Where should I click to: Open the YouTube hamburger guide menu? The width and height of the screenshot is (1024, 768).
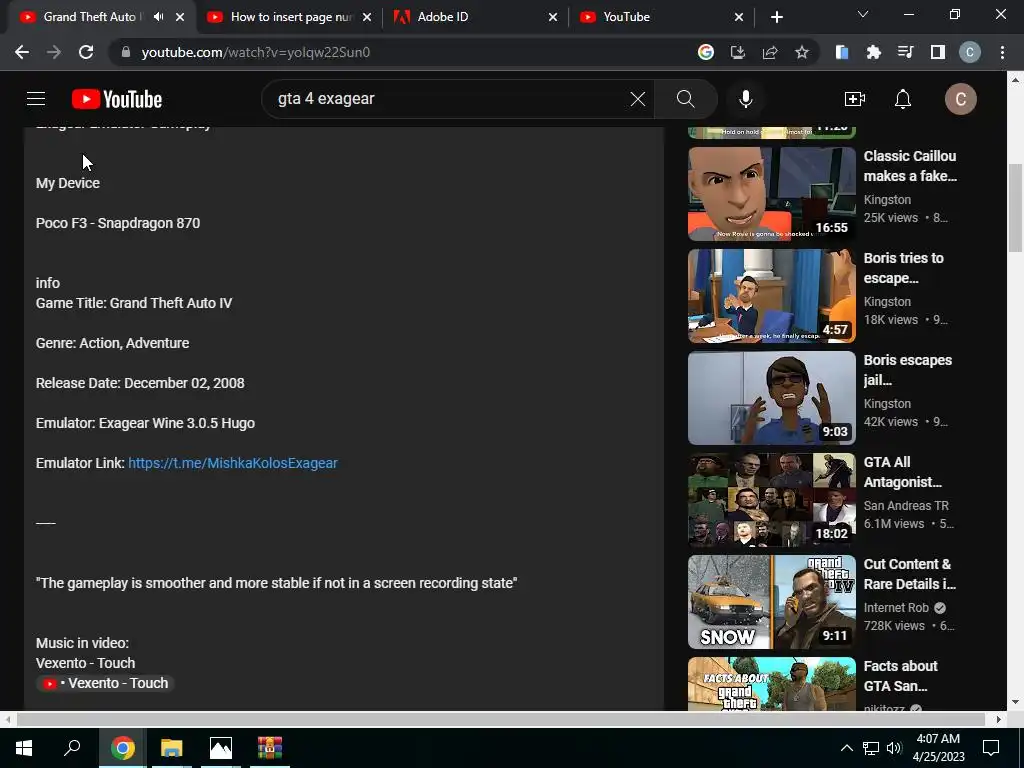click(36, 99)
